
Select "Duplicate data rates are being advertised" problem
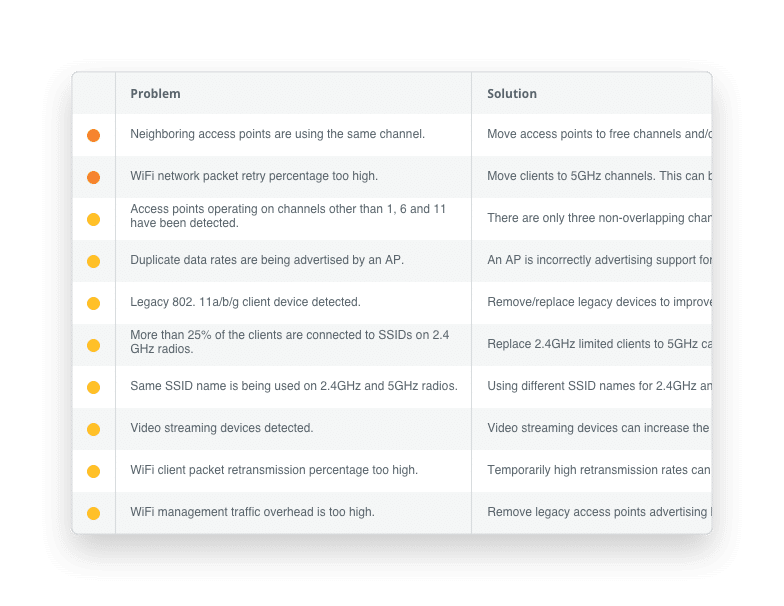click(267, 260)
